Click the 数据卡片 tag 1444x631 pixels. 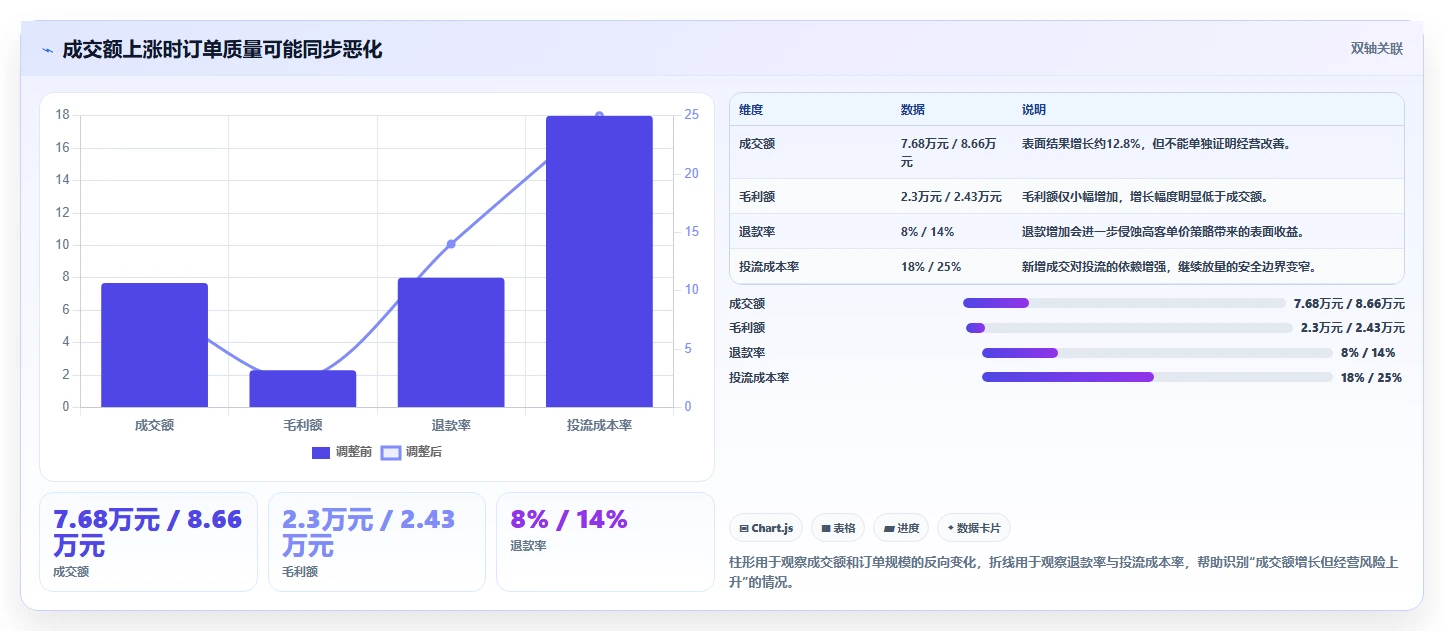pos(973,528)
